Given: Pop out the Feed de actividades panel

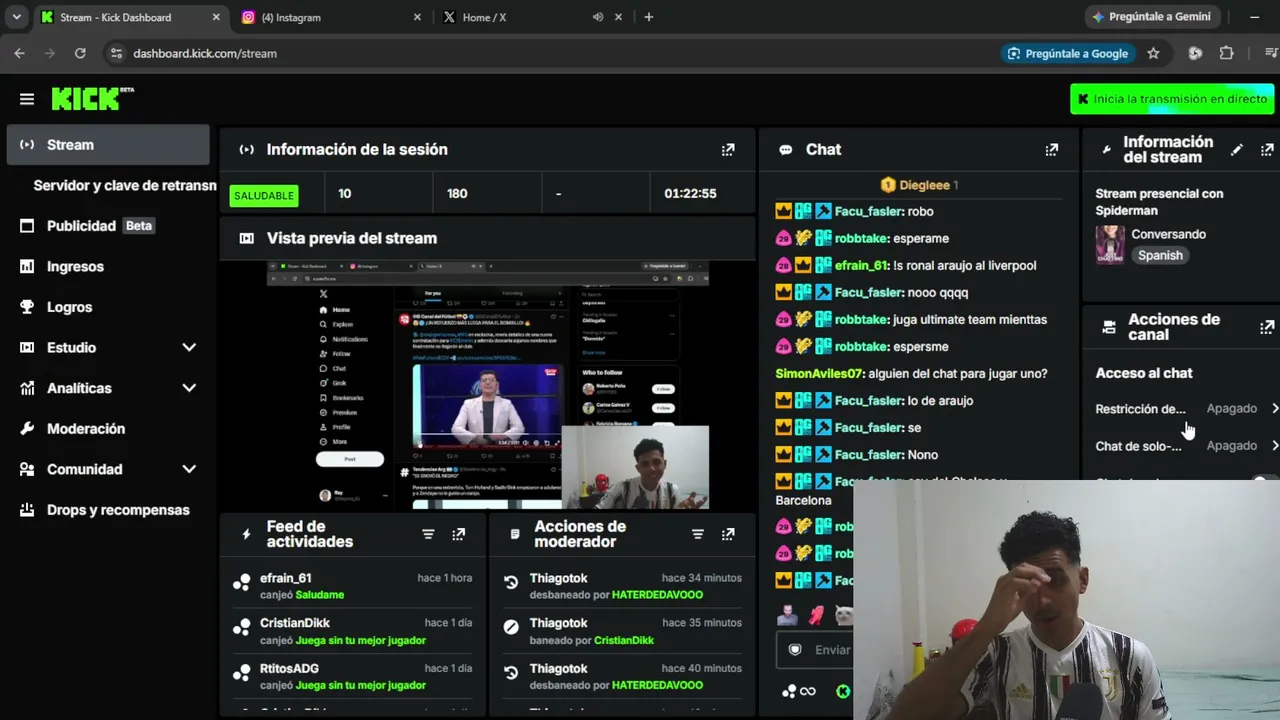Looking at the screenshot, I should pyautogui.click(x=458, y=534).
